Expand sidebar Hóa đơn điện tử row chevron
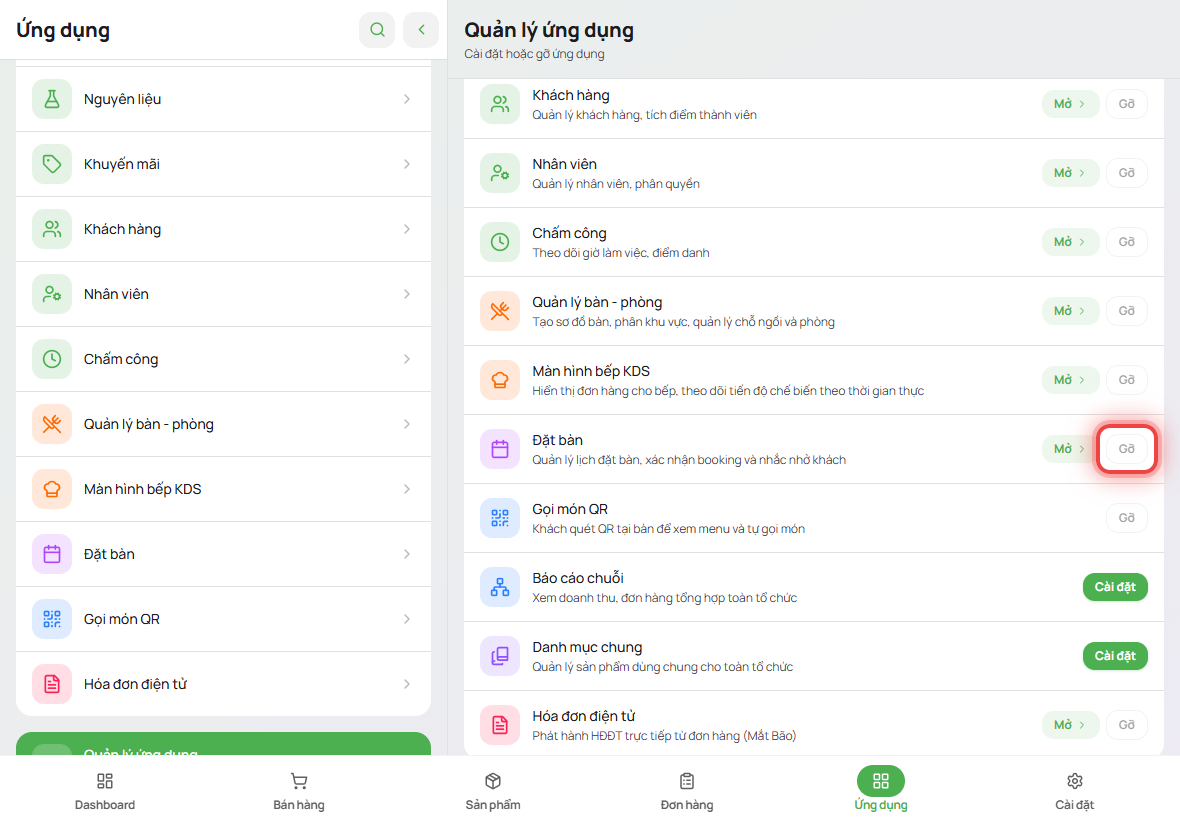This screenshot has width=1180, height=820. (x=406, y=684)
